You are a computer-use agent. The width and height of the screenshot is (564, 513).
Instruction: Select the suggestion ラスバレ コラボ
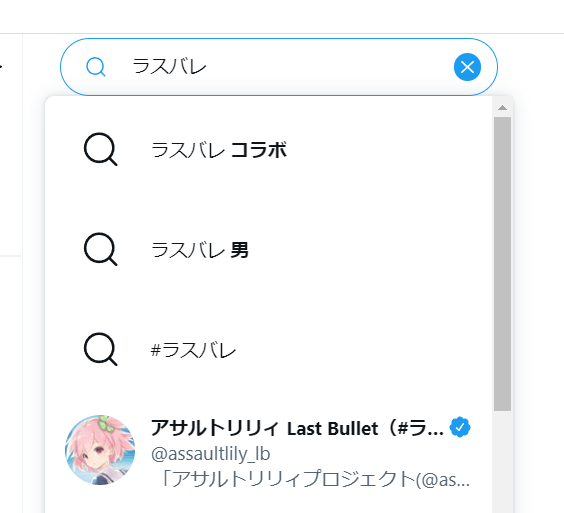[268, 150]
